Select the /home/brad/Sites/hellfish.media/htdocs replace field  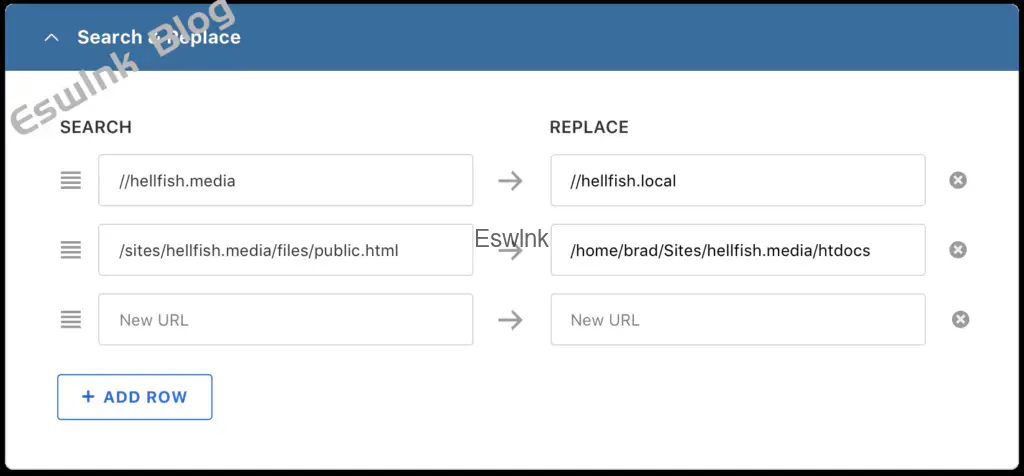pyautogui.click(x=737, y=250)
